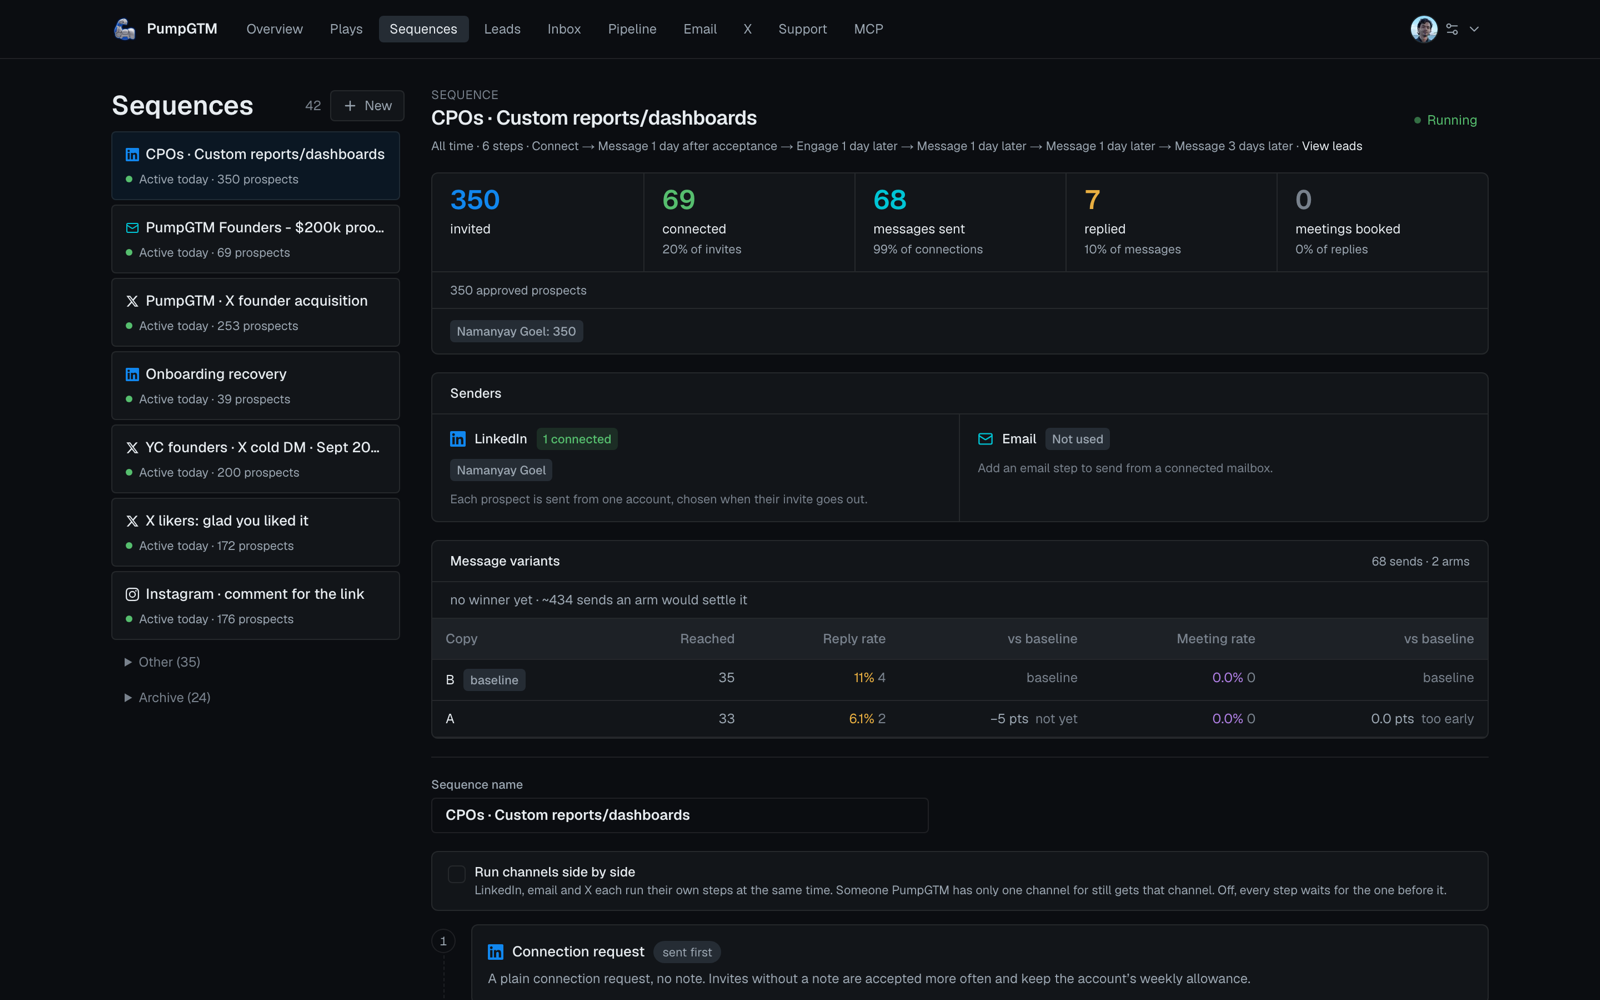Click the email icon beside PumpGTM Founders sequence
Screen dimensions: 1600x1000
pos(132,228)
